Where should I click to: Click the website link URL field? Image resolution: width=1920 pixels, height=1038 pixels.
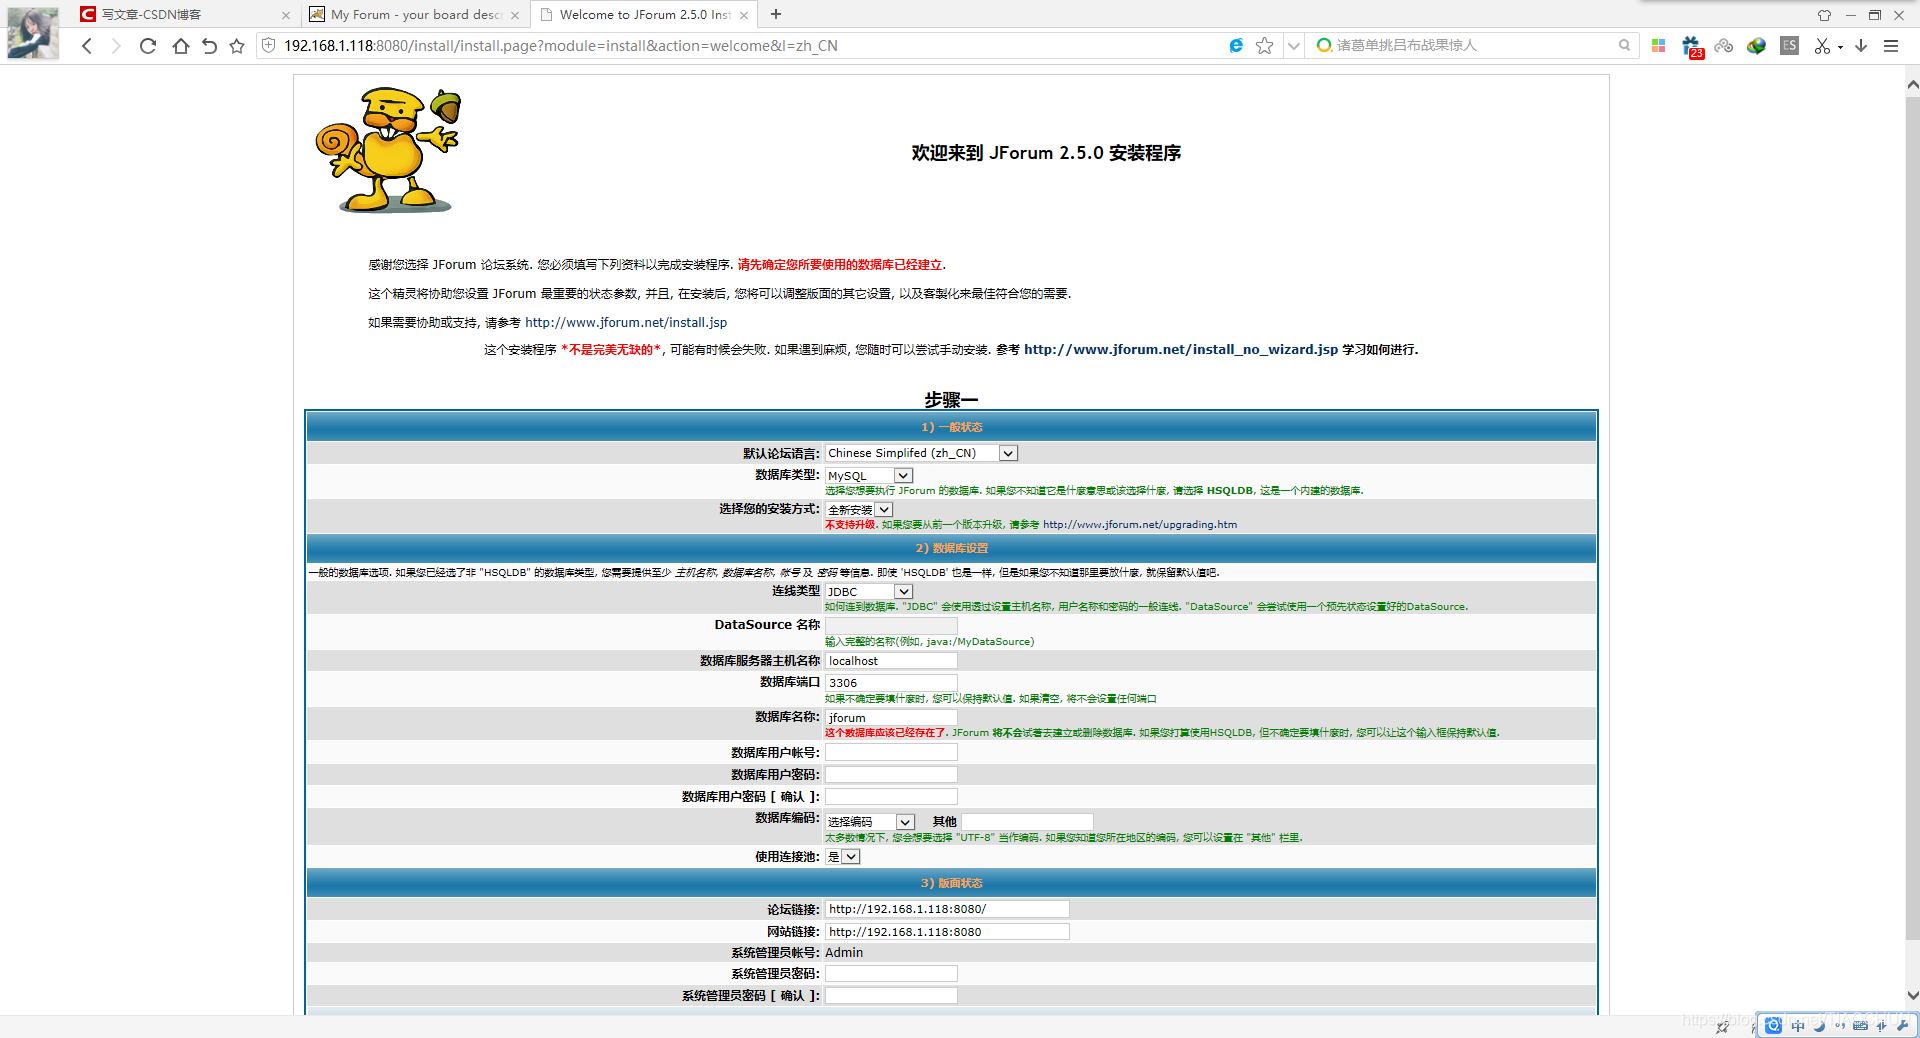pos(947,932)
